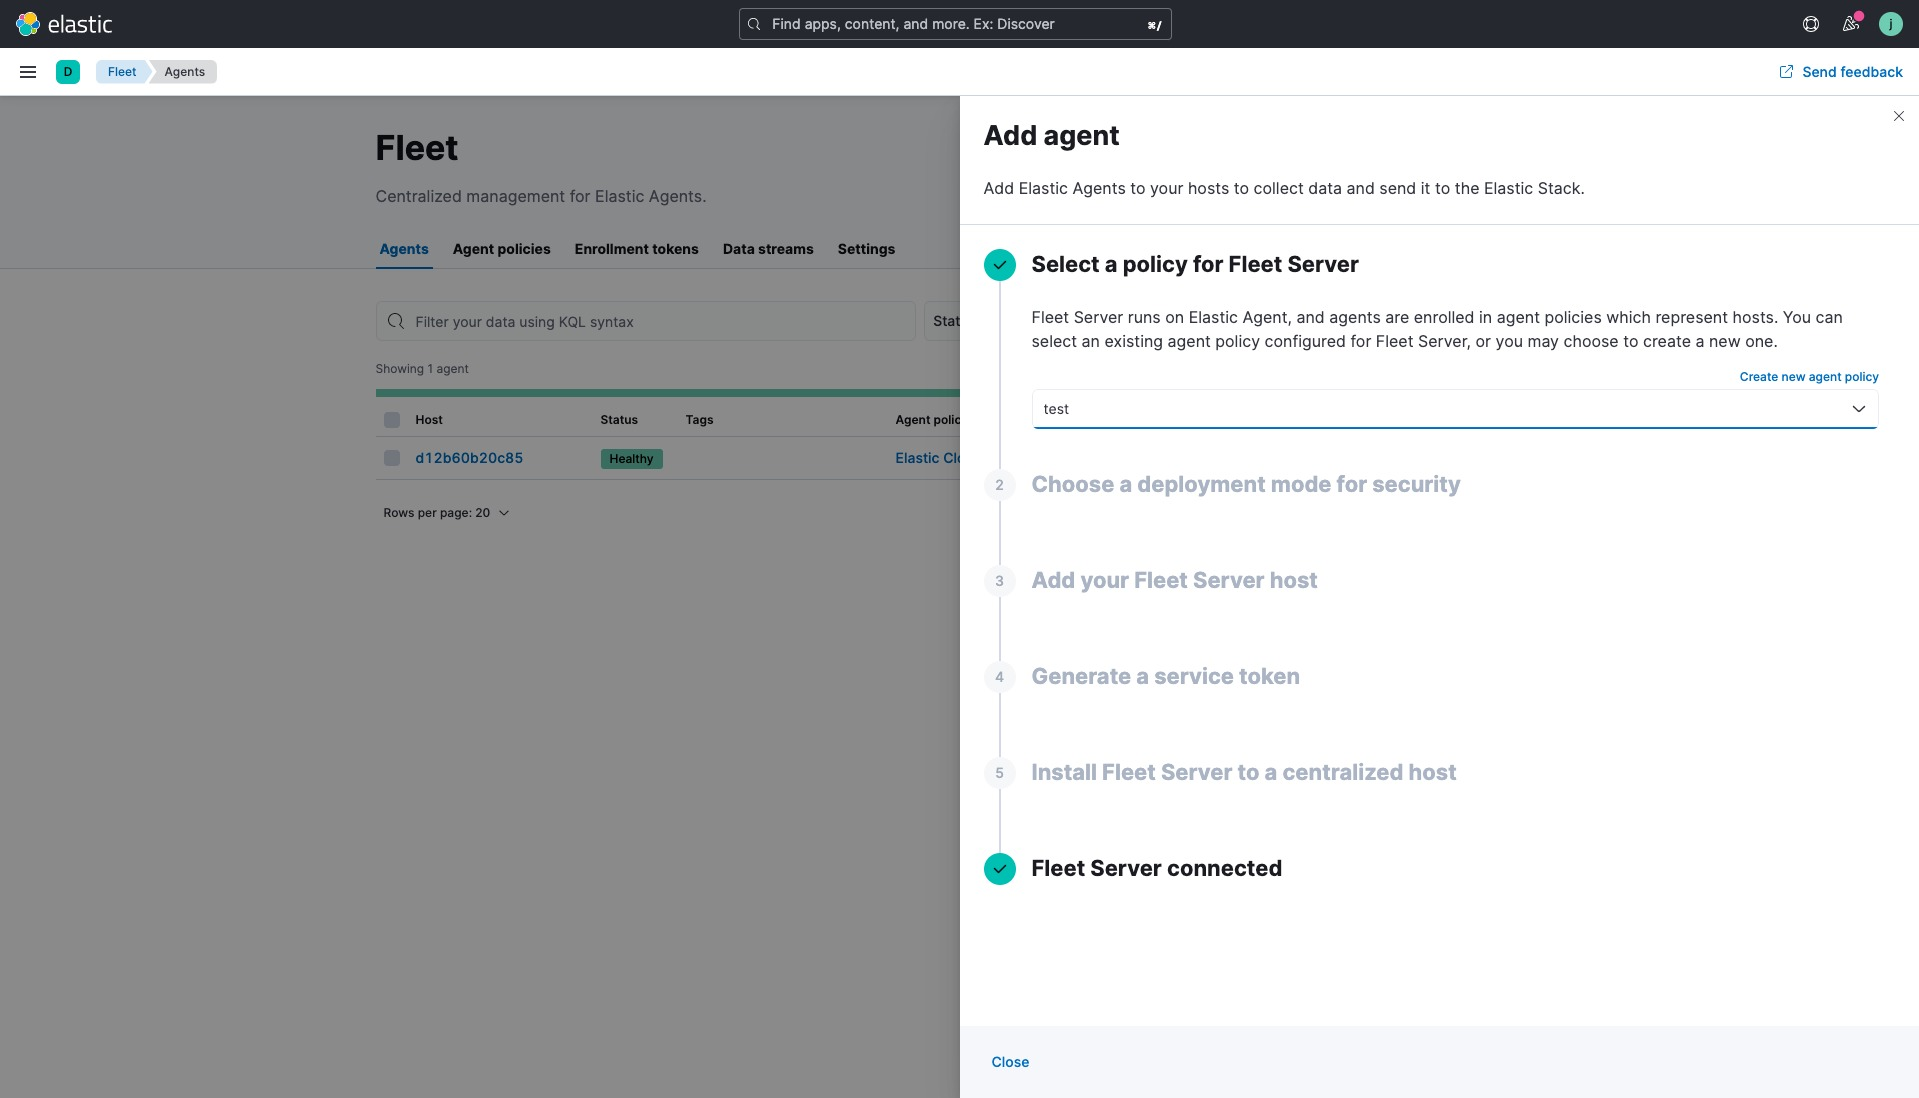
Task: Open the user profile avatar menu
Action: (x=1891, y=23)
